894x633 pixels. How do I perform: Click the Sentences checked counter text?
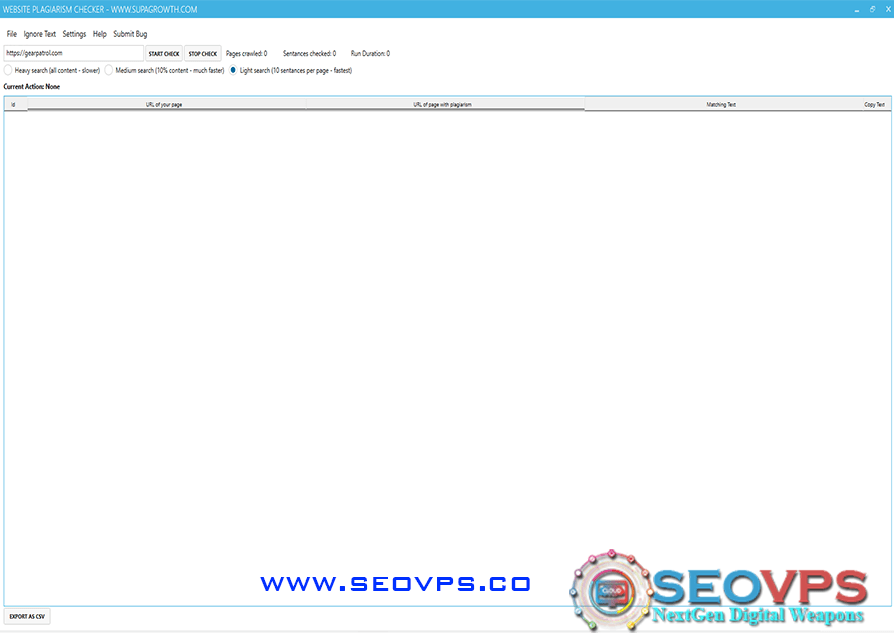(x=310, y=54)
